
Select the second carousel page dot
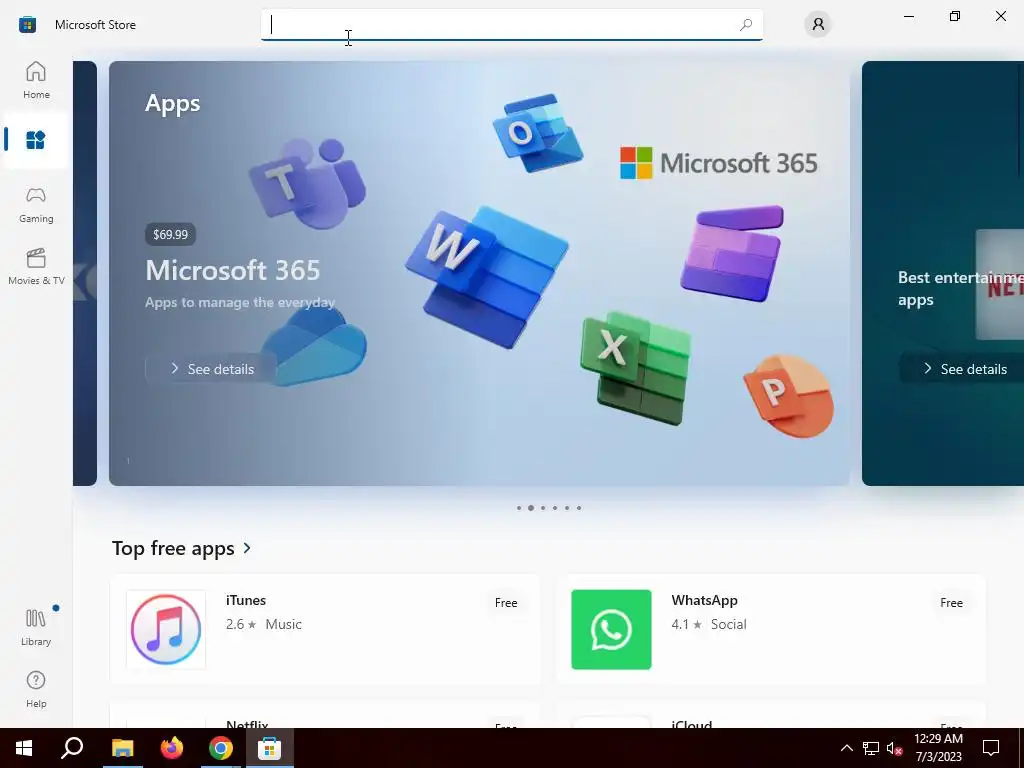click(531, 507)
